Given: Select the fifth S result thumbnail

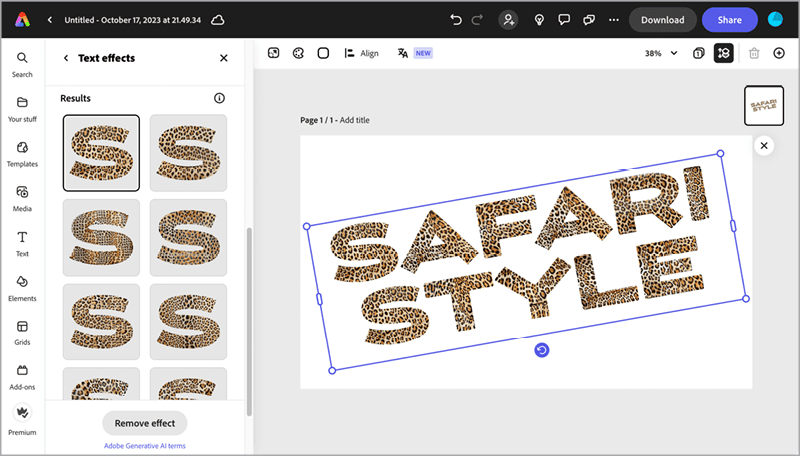Looking at the screenshot, I should (x=101, y=322).
